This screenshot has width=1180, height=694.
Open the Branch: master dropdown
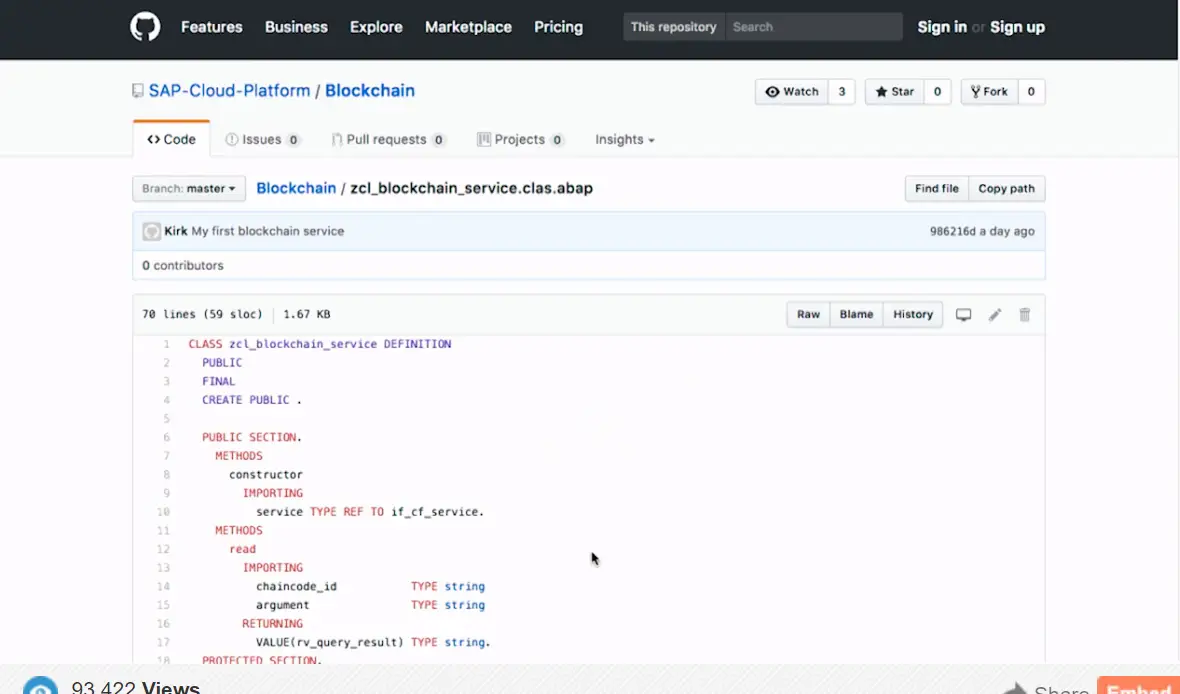pos(189,188)
